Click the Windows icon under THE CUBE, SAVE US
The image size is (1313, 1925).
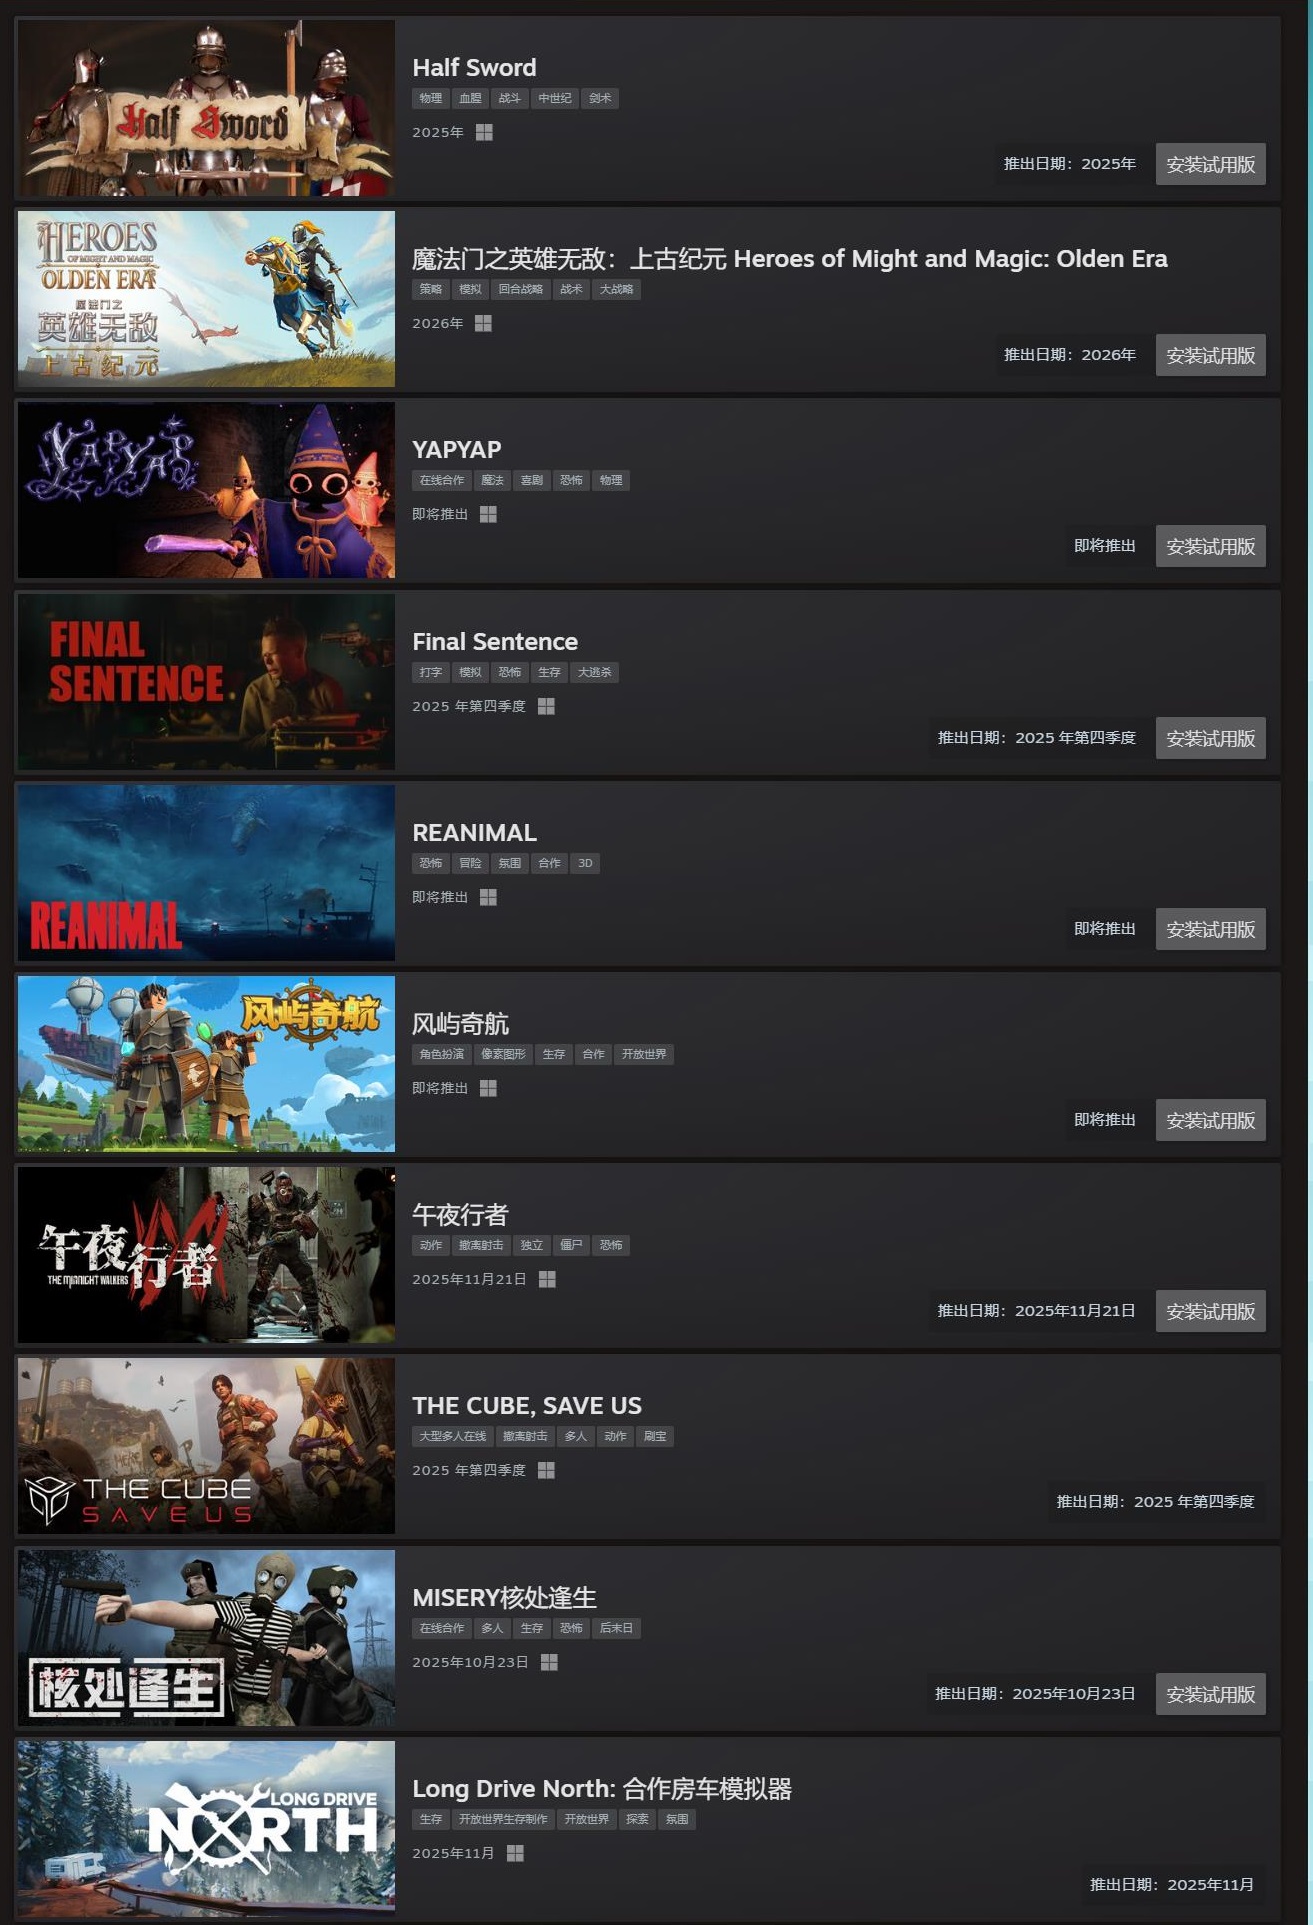click(x=546, y=1470)
